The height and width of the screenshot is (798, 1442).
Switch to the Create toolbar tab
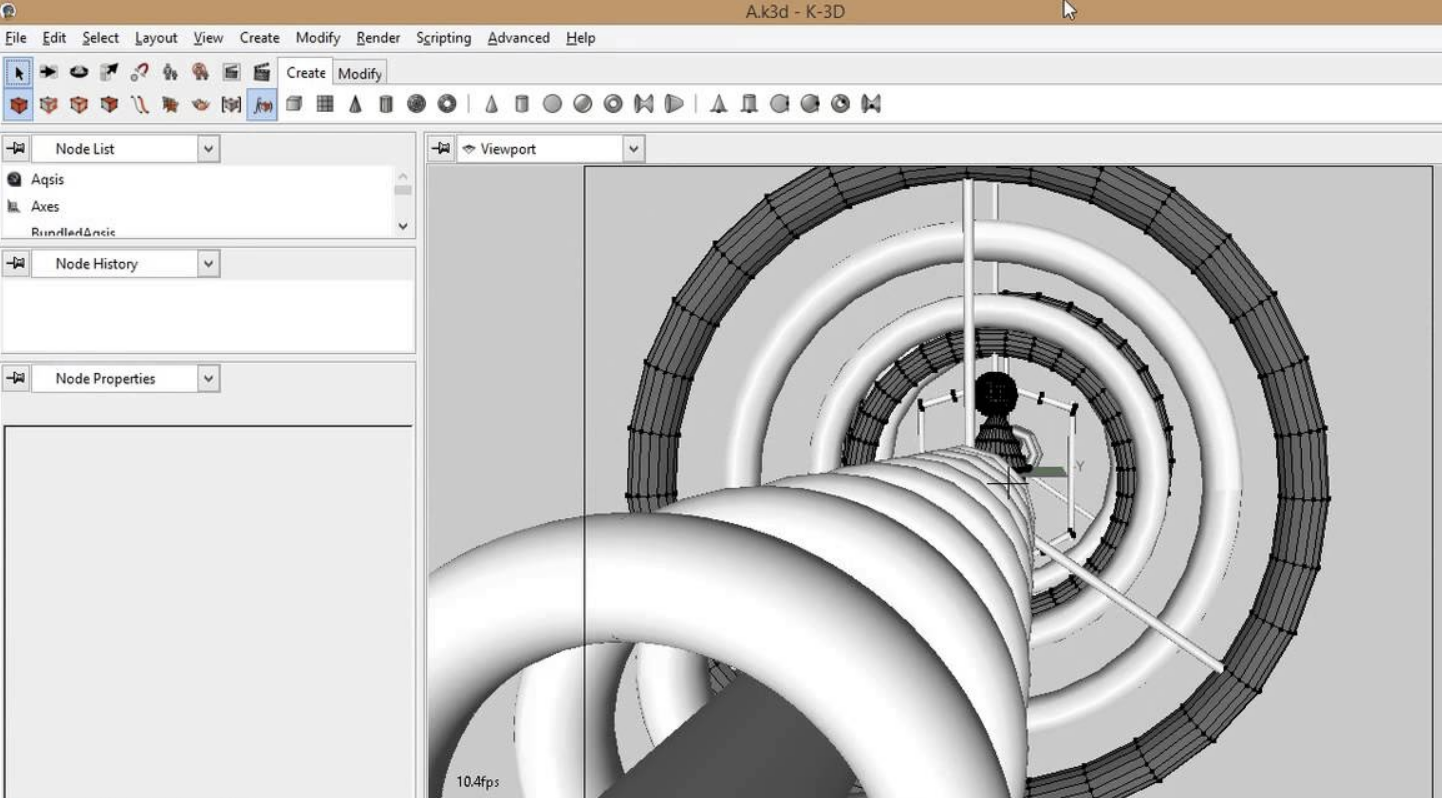(305, 73)
